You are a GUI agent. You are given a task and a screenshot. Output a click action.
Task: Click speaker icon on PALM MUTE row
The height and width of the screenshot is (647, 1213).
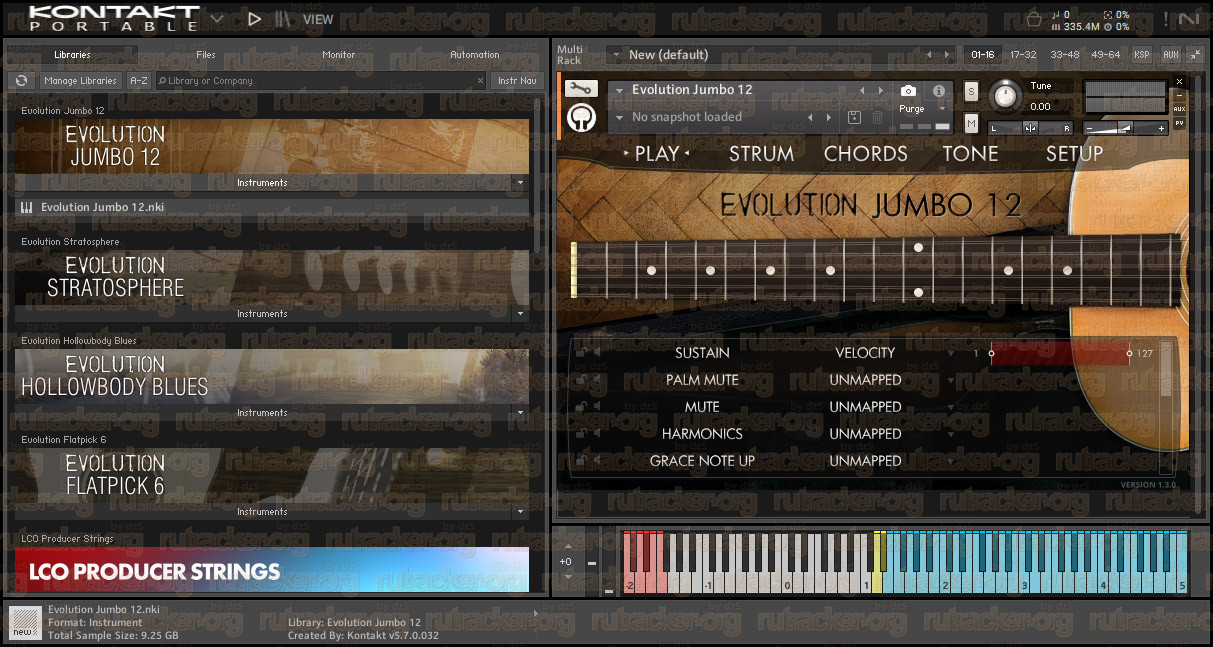click(596, 379)
